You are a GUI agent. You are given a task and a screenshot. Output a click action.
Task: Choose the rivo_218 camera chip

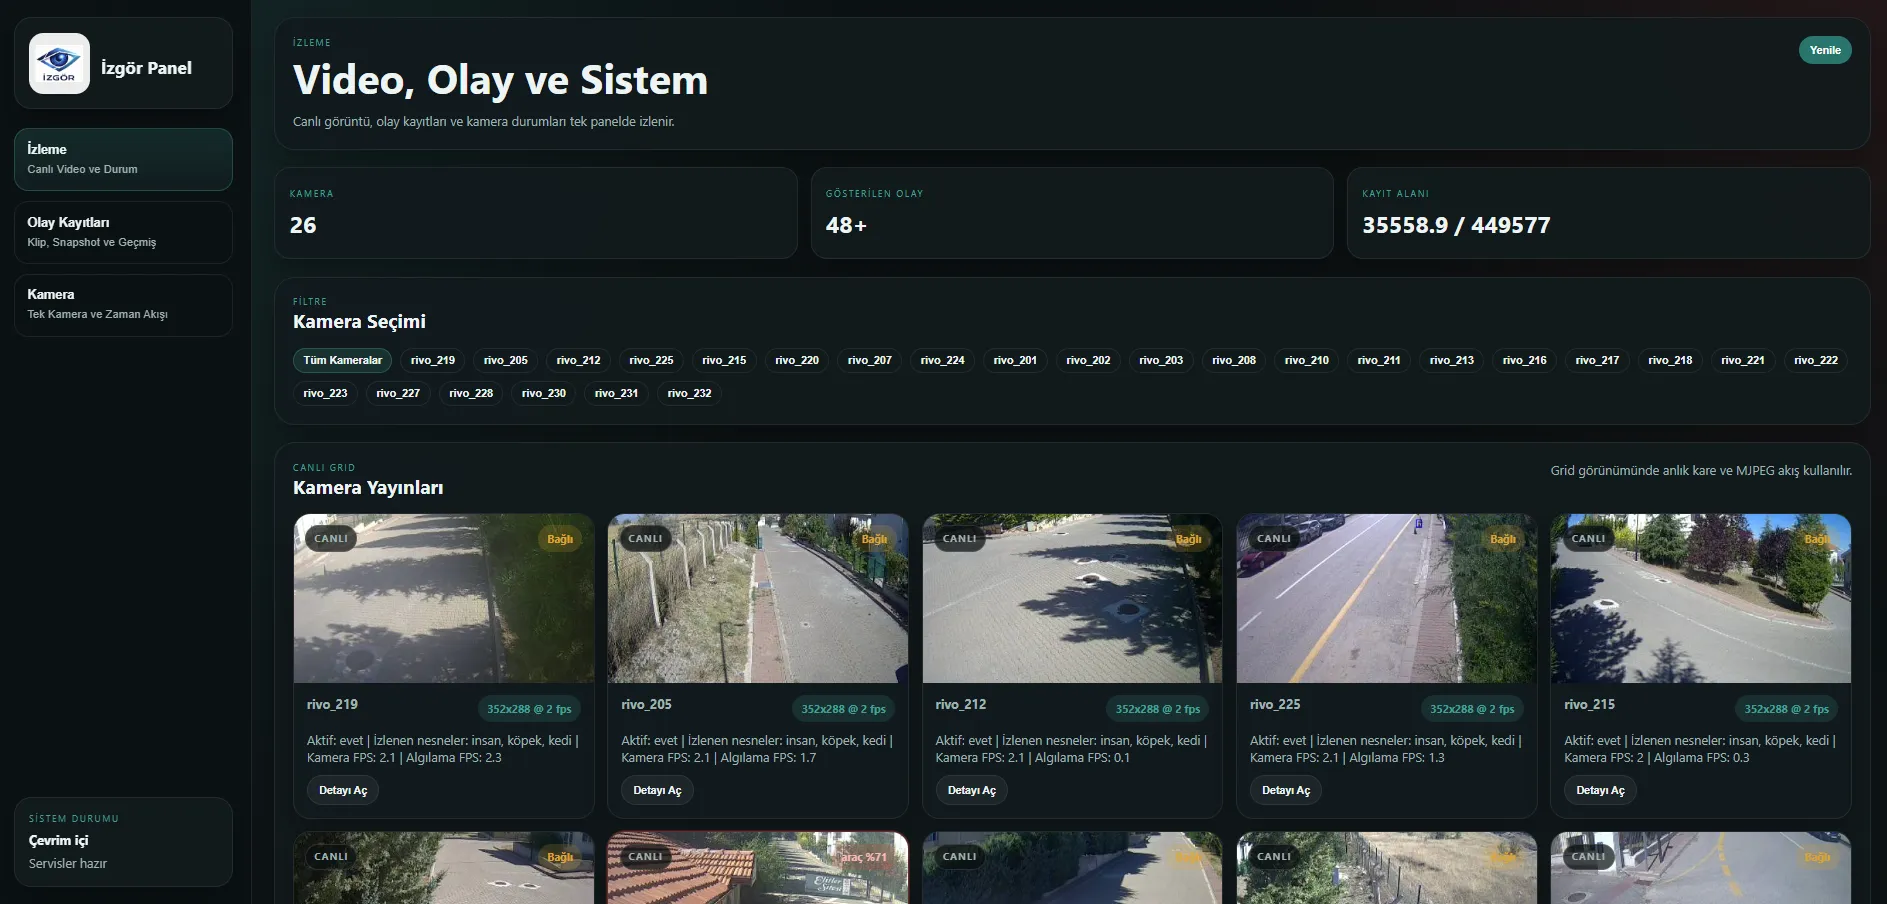tap(1671, 360)
